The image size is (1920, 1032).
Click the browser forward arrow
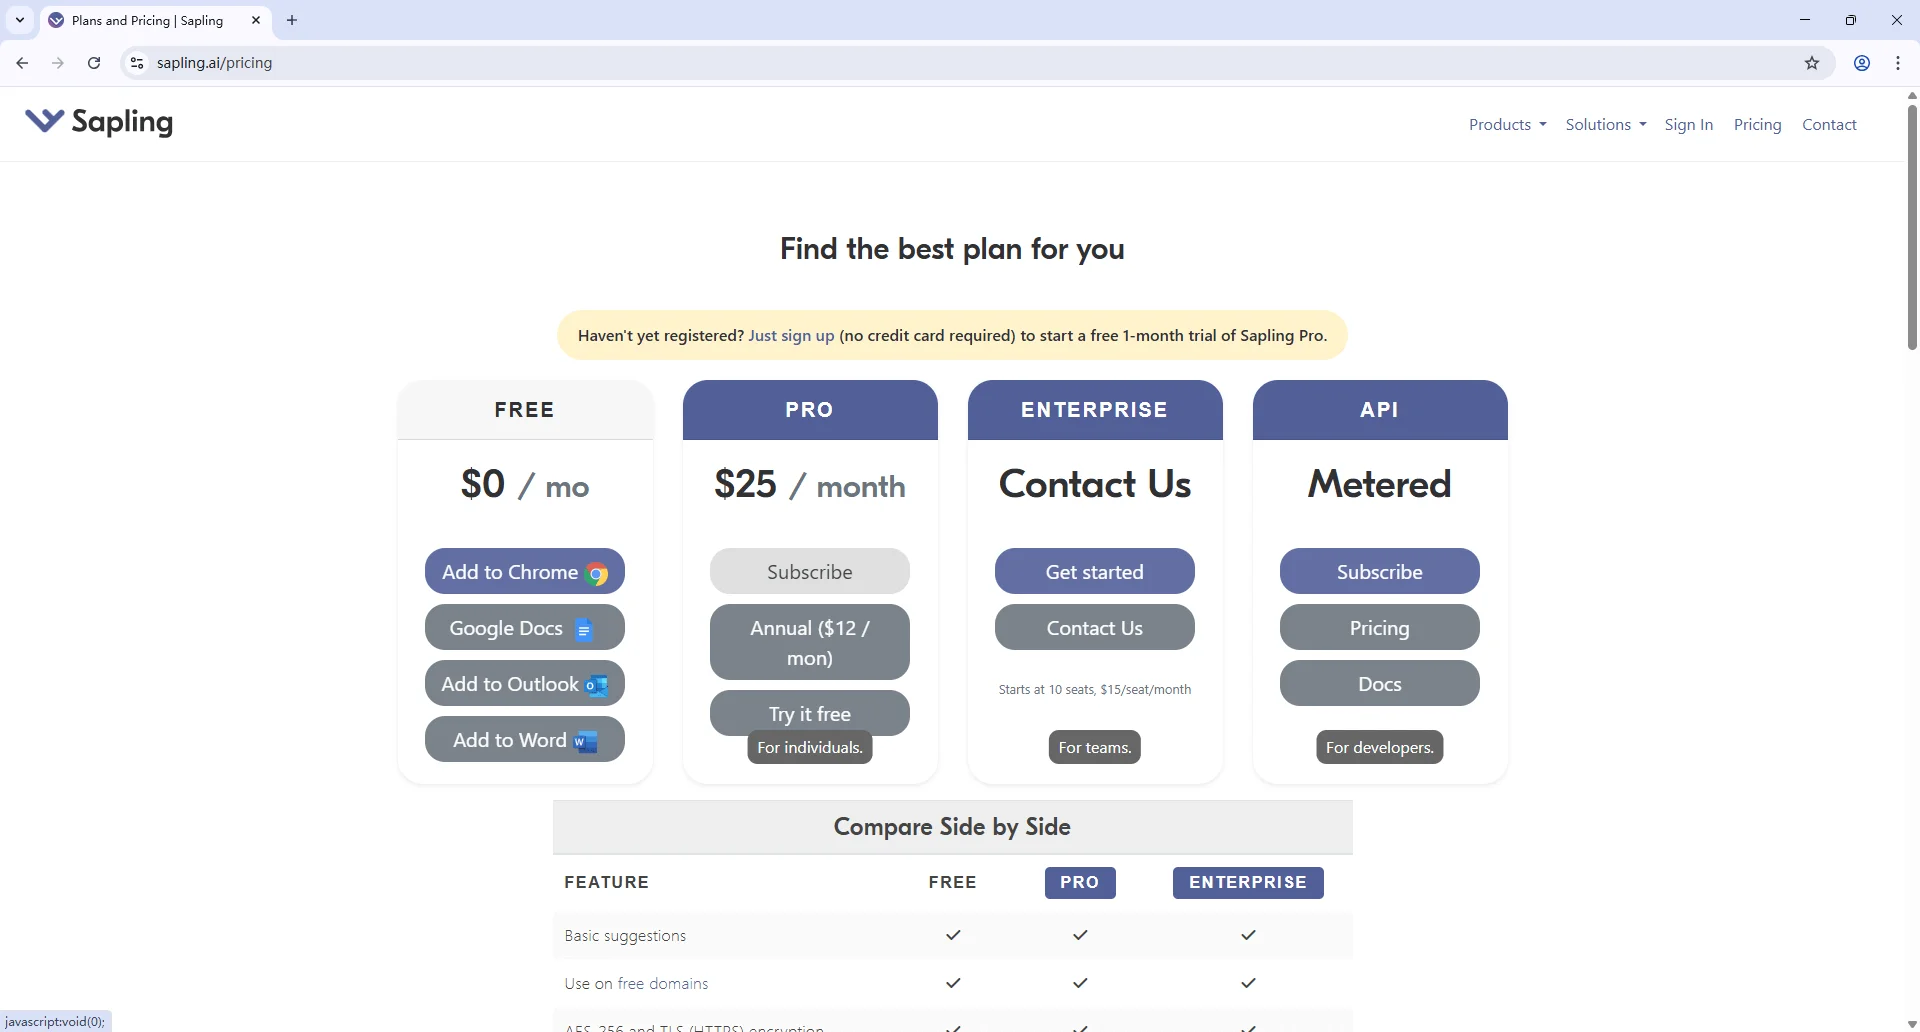click(x=58, y=63)
